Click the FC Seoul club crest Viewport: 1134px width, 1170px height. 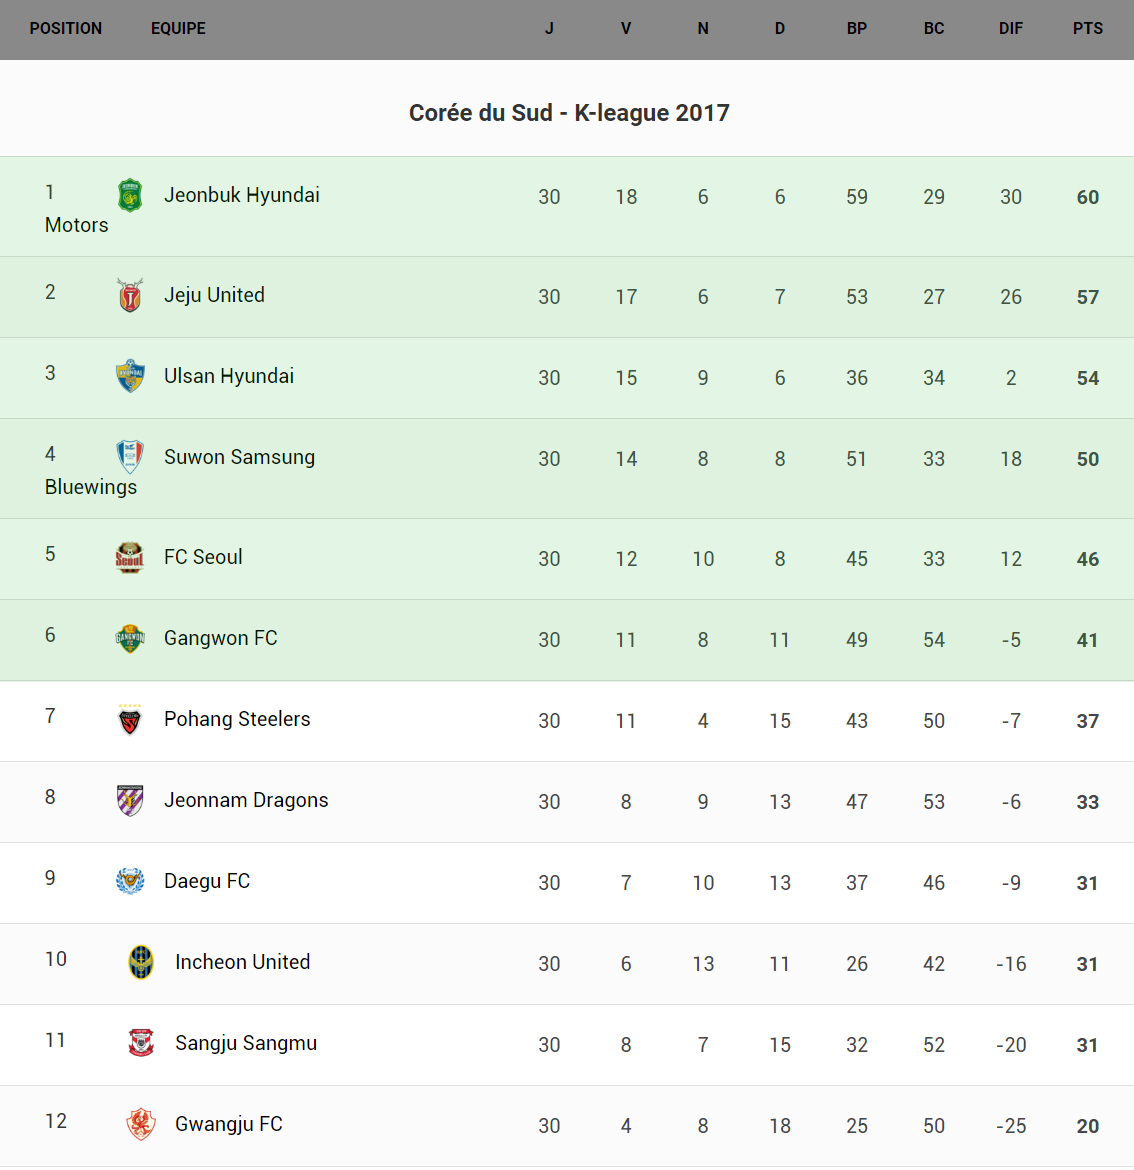tap(130, 557)
